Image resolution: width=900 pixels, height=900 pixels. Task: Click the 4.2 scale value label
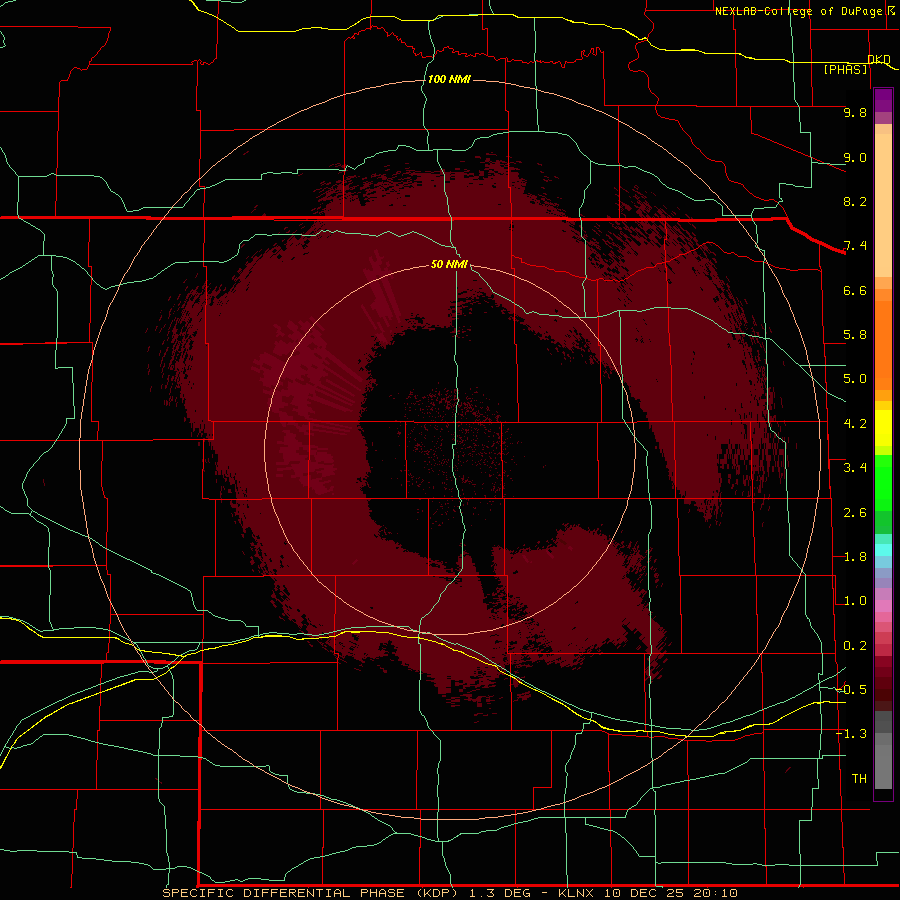[x=855, y=424]
